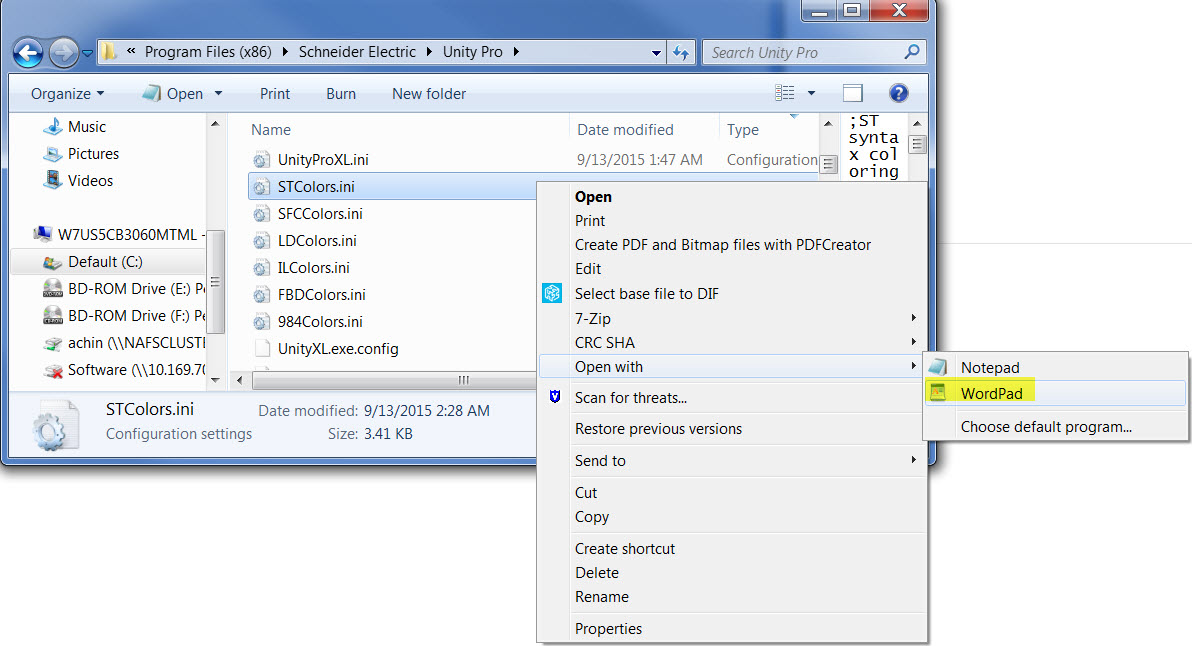
Task: Click the Back navigation arrow
Action: tap(29, 53)
